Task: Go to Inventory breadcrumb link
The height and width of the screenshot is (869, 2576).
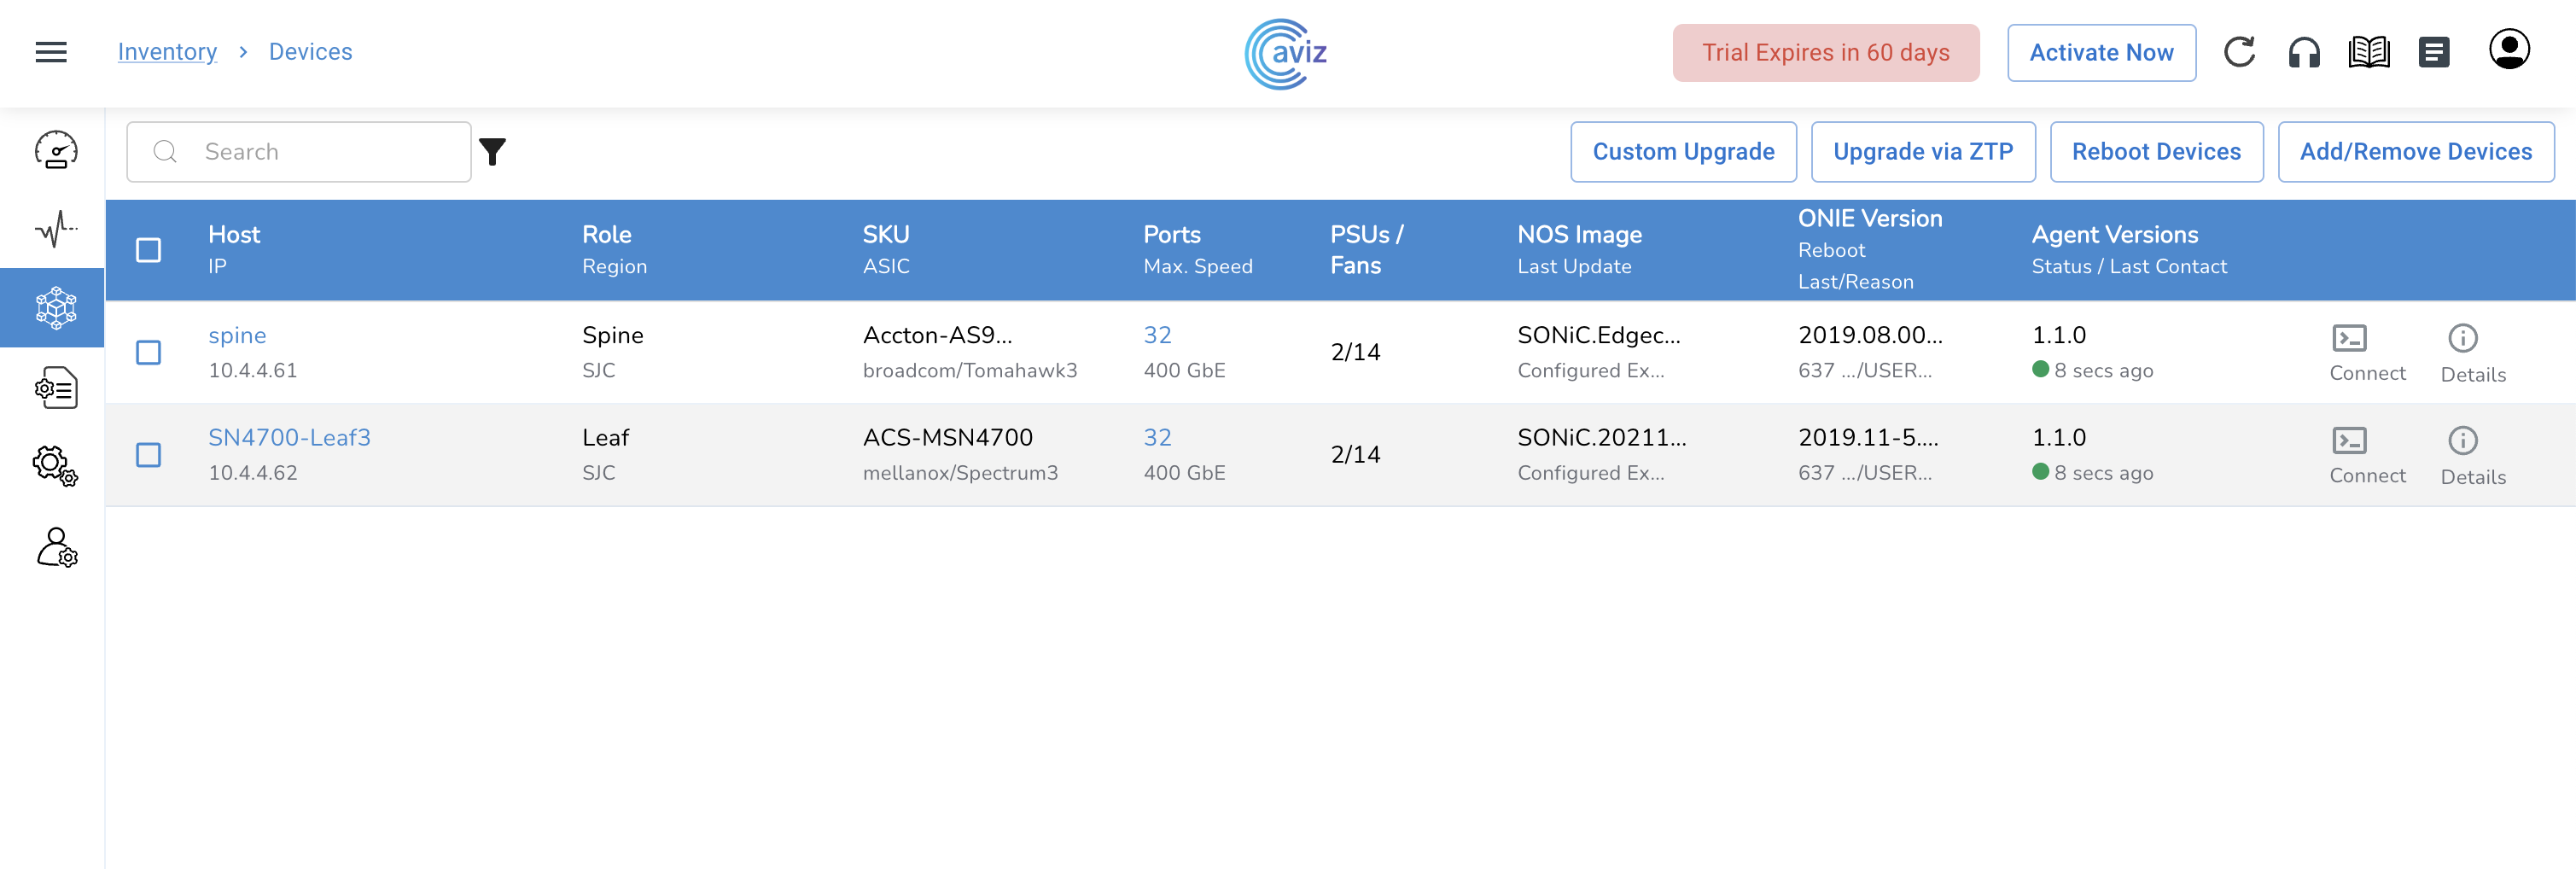Action: coord(167,52)
